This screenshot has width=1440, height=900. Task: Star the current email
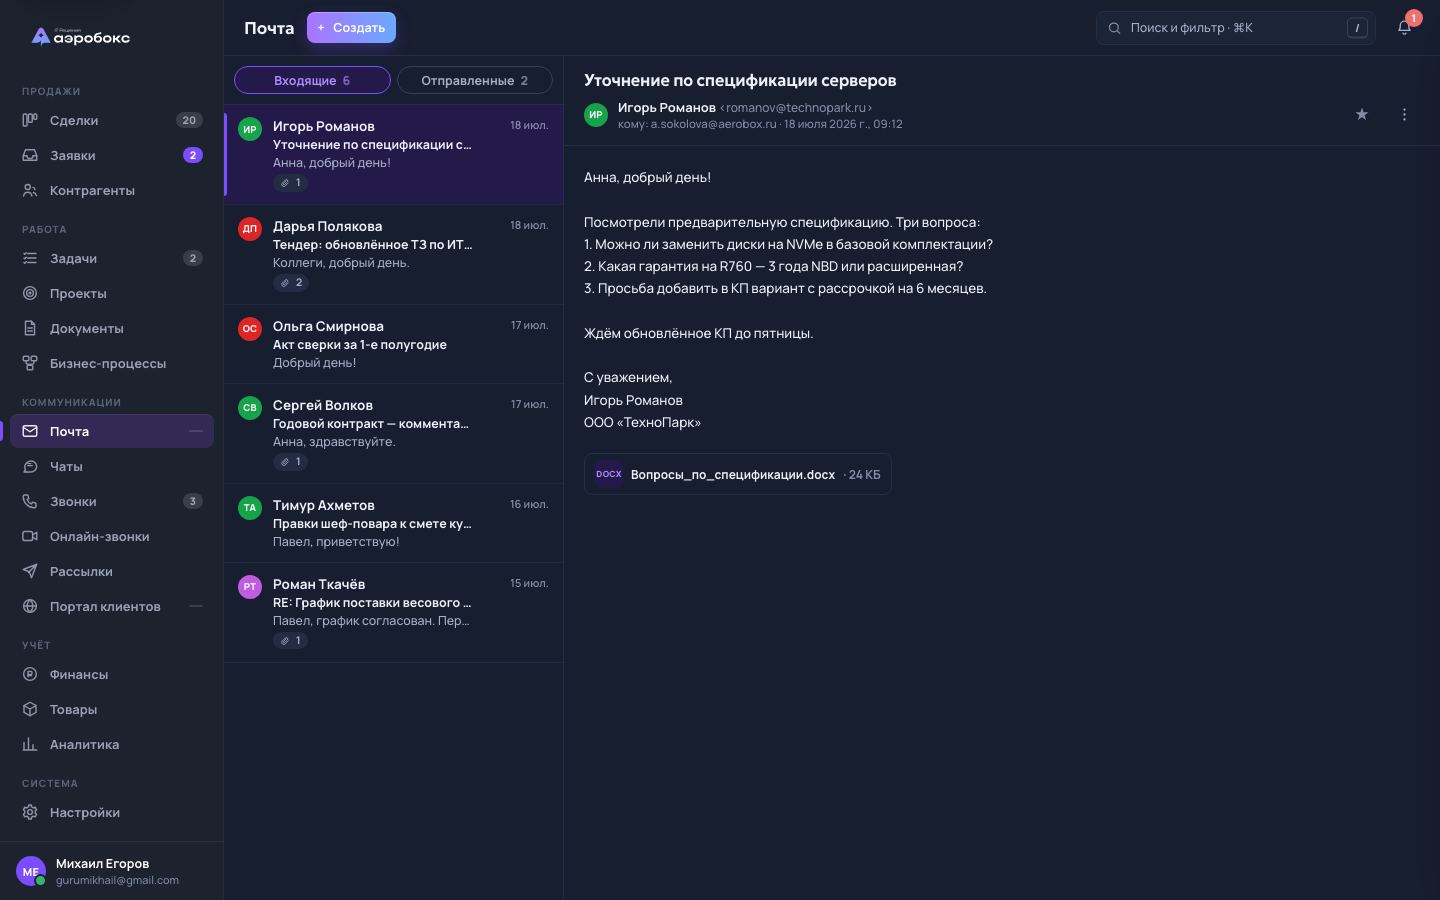point(1362,114)
